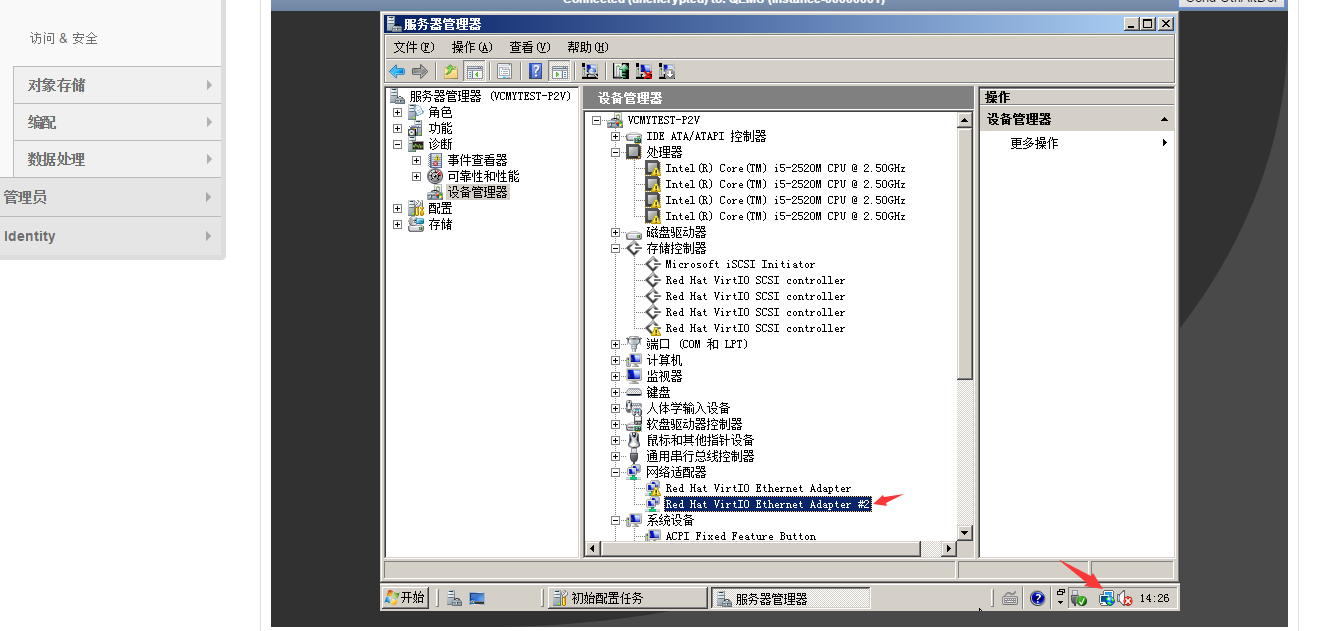Viewport: 1335px width, 631px height.
Task: Click the help question mark in the taskbar tray
Action: (x=1037, y=598)
